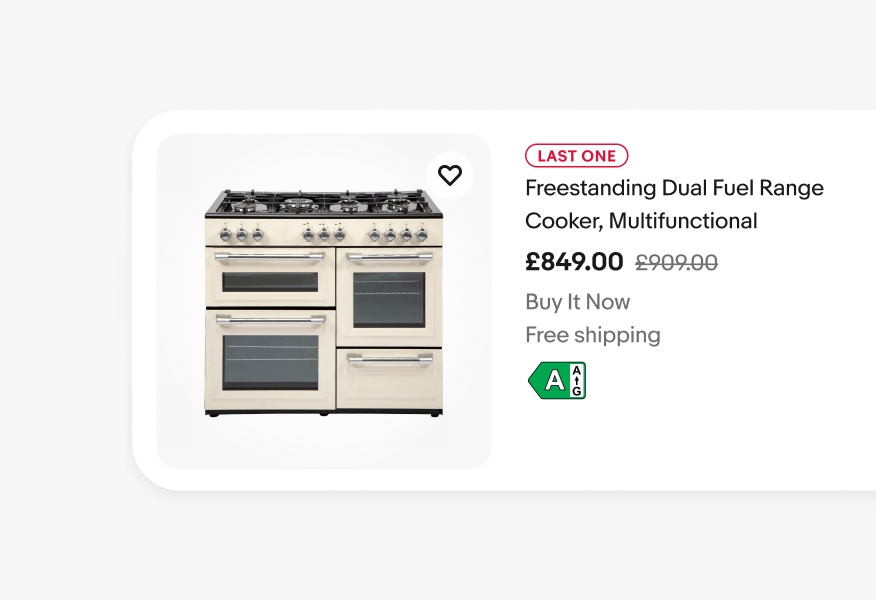Image resolution: width=876 pixels, height=600 pixels.
Task: Click the £849.00 current price
Action: 574,262
